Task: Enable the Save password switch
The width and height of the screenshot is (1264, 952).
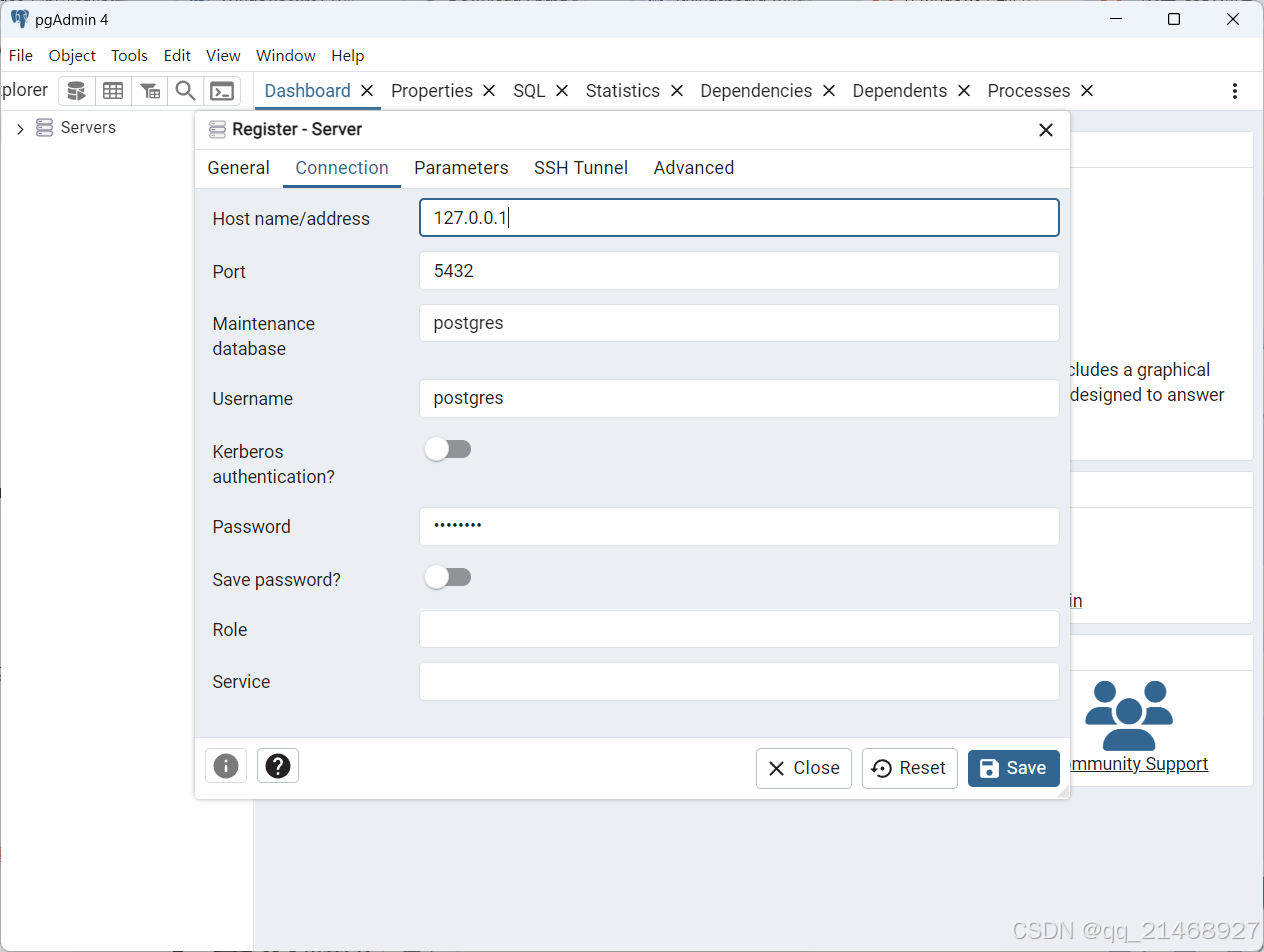Action: pyautogui.click(x=447, y=577)
